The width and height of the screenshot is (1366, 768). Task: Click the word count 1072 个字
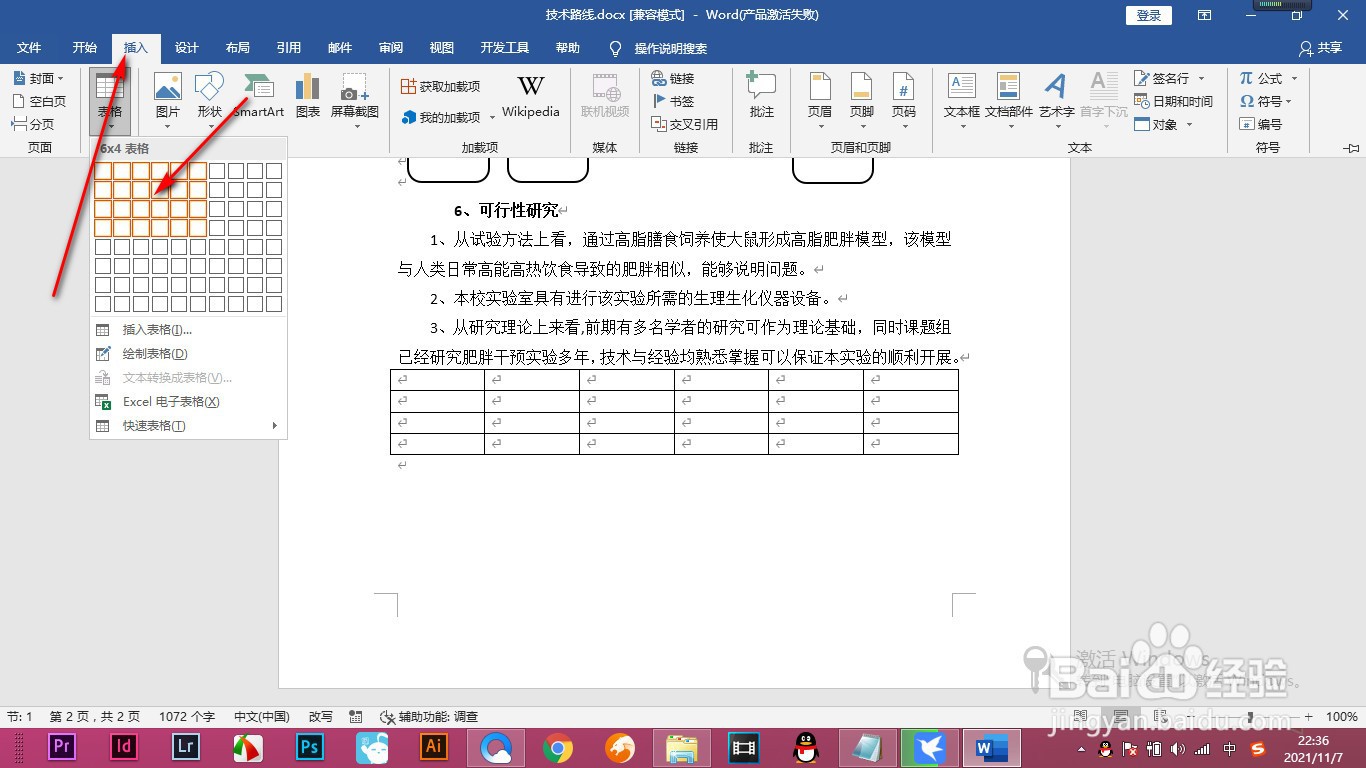pyautogui.click(x=187, y=717)
